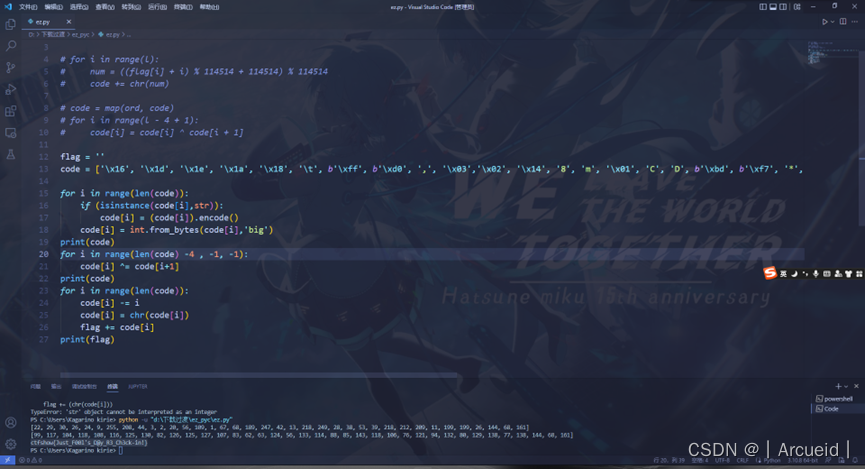Open the Testing flask view
This screenshot has width=865, height=469.
click(10, 154)
